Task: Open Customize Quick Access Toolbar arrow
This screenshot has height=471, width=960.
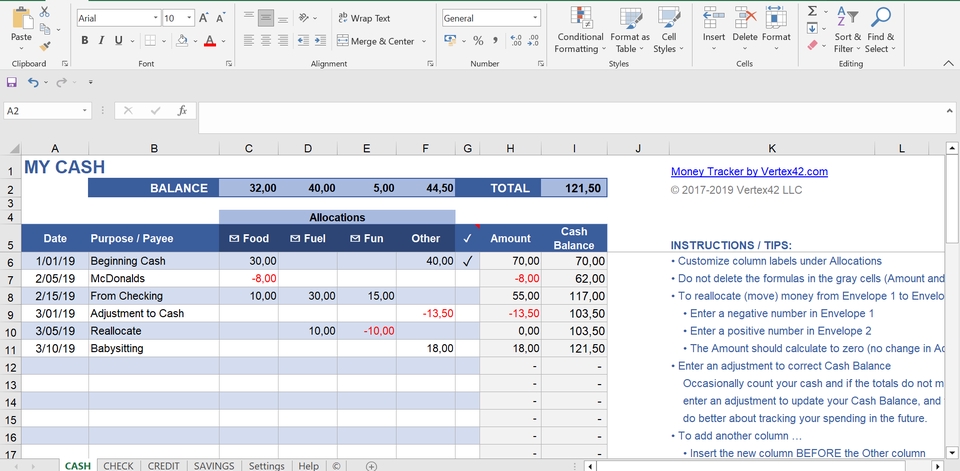Action: [x=91, y=82]
